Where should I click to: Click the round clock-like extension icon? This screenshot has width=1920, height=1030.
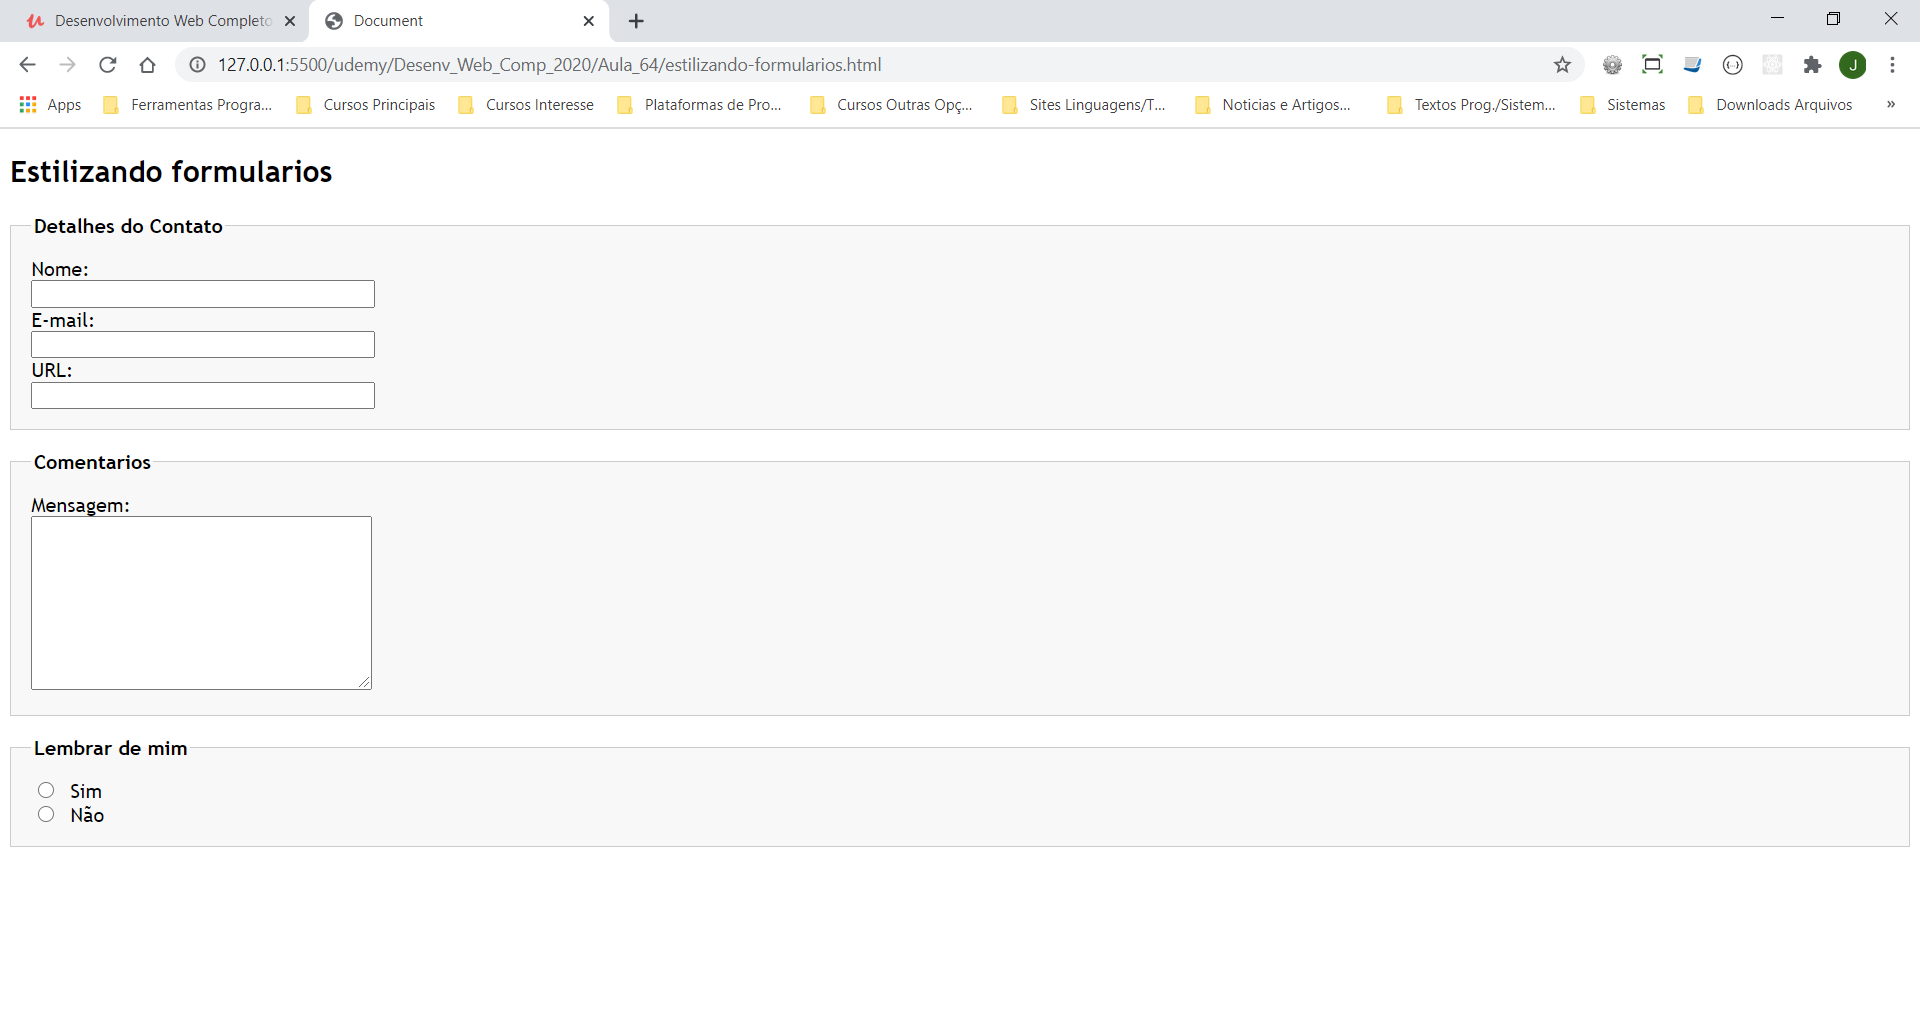pyautogui.click(x=1733, y=65)
